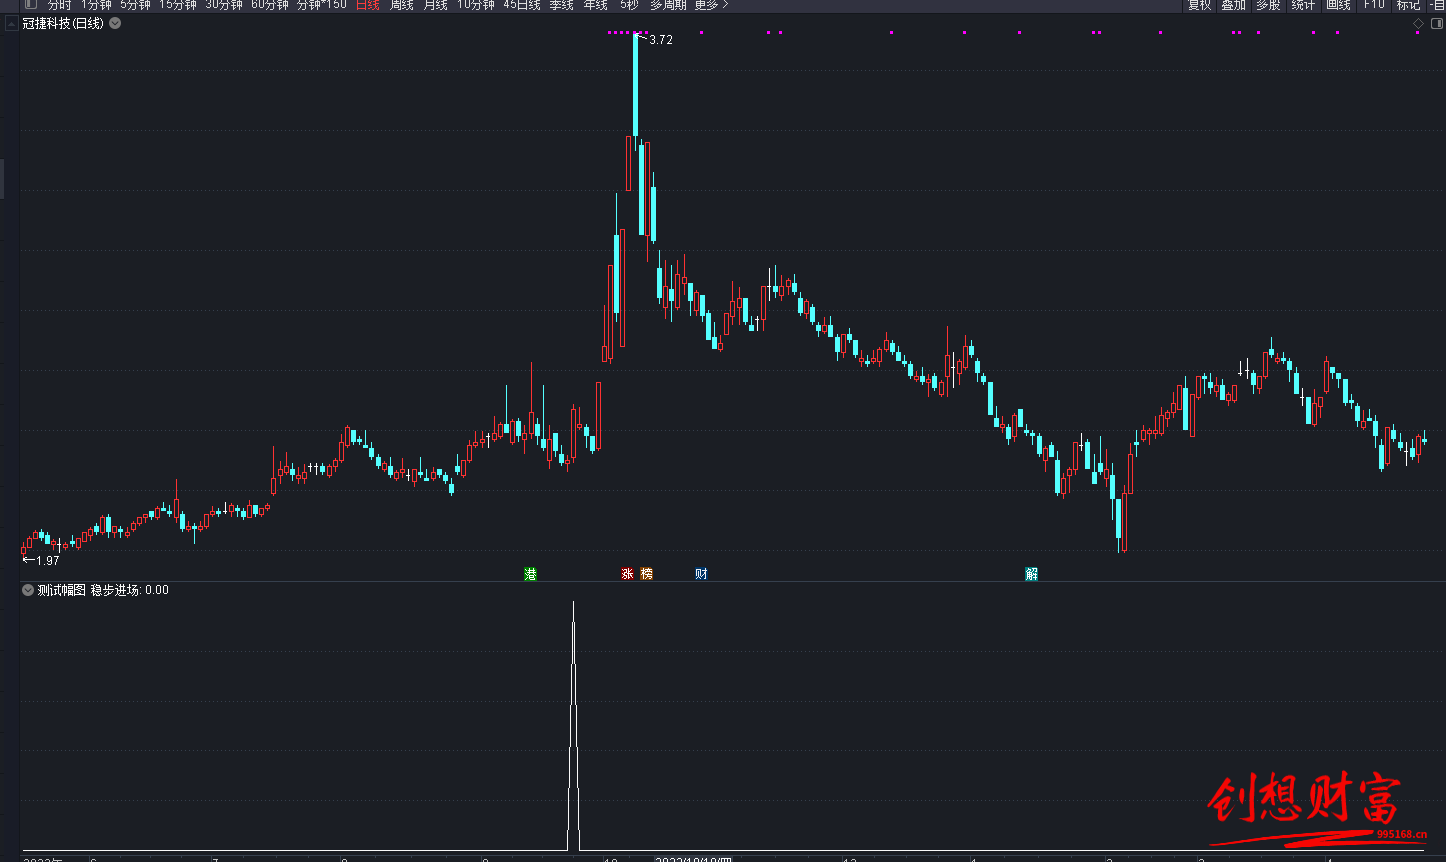Click the green 港 event marker
The image size is (1446, 862).
531,574
